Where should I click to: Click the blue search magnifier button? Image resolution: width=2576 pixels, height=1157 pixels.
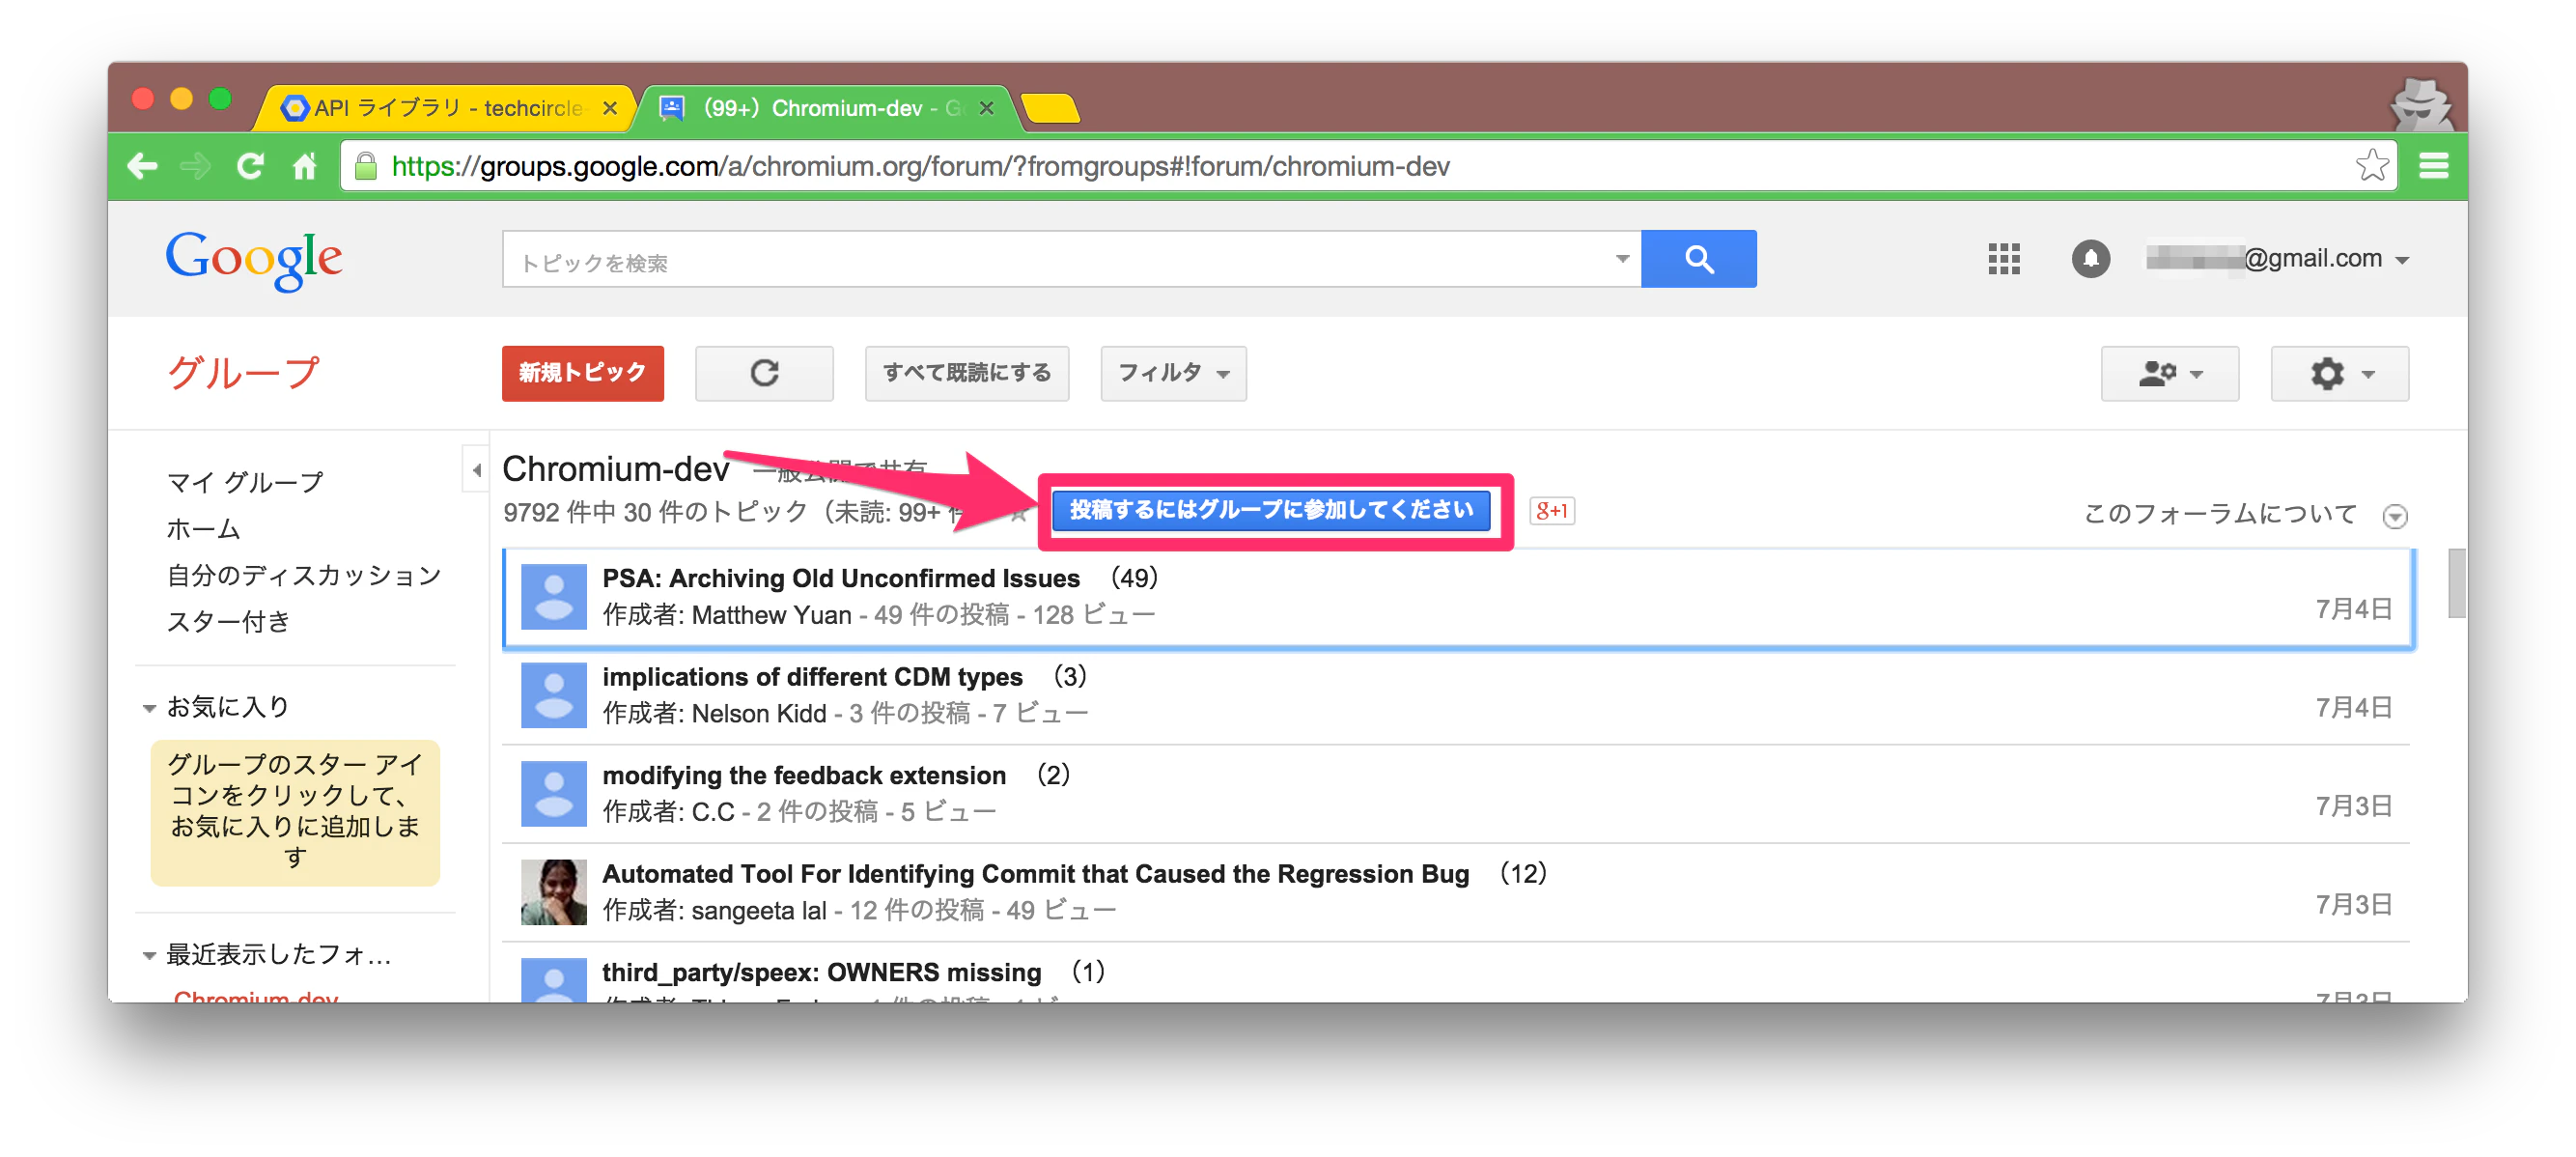[x=1698, y=259]
